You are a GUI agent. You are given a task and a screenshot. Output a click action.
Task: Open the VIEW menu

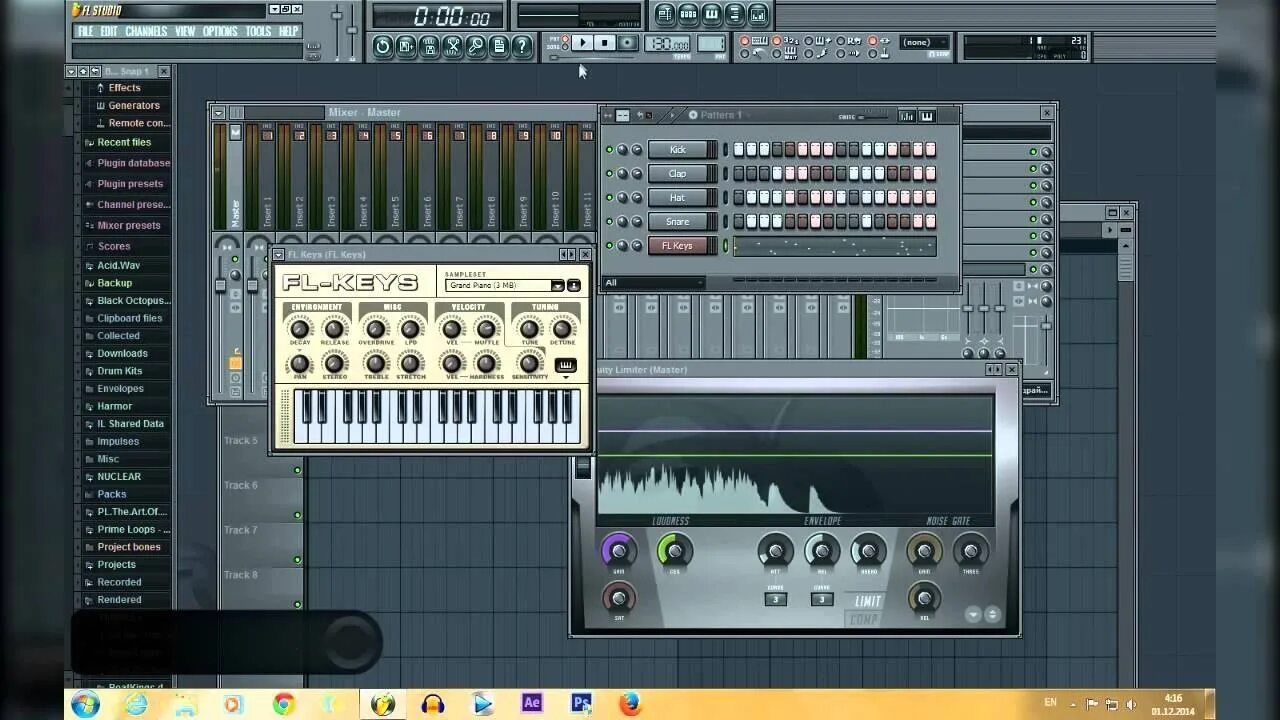point(186,31)
